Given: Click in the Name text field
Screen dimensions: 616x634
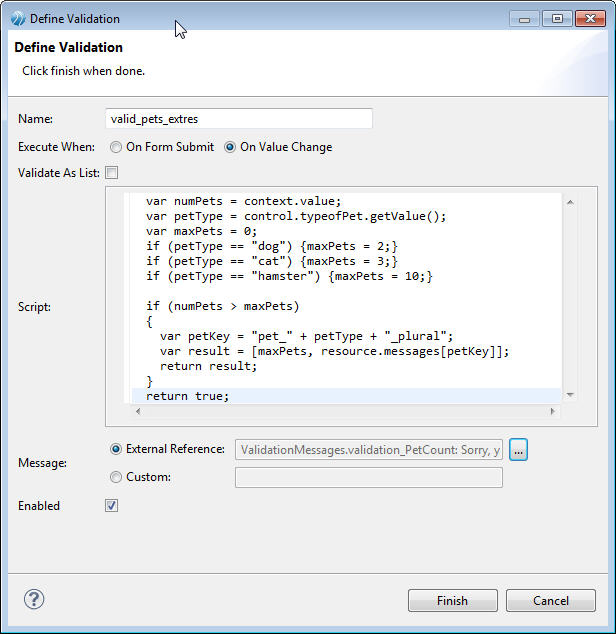Looking at the screenshot, I should [x=239, y=119].
